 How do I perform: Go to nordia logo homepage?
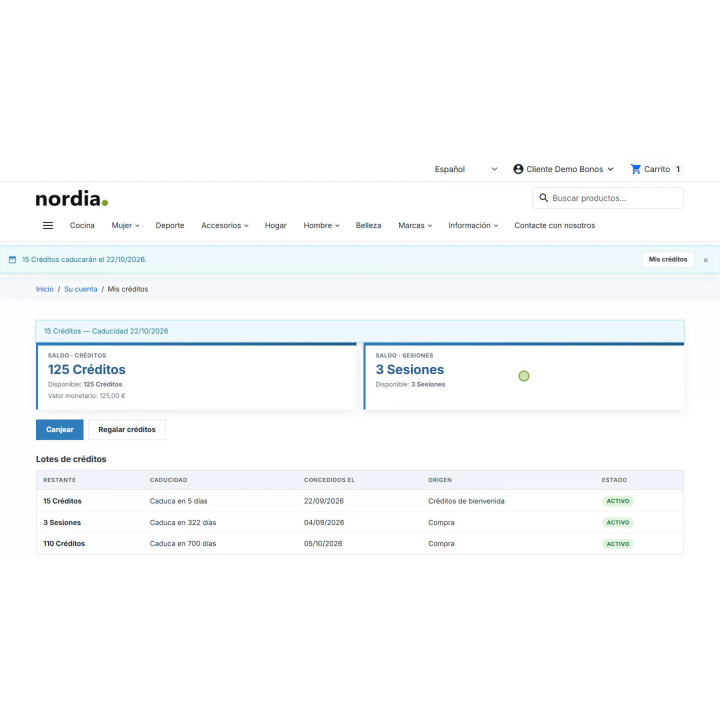[x=72, y=198]
